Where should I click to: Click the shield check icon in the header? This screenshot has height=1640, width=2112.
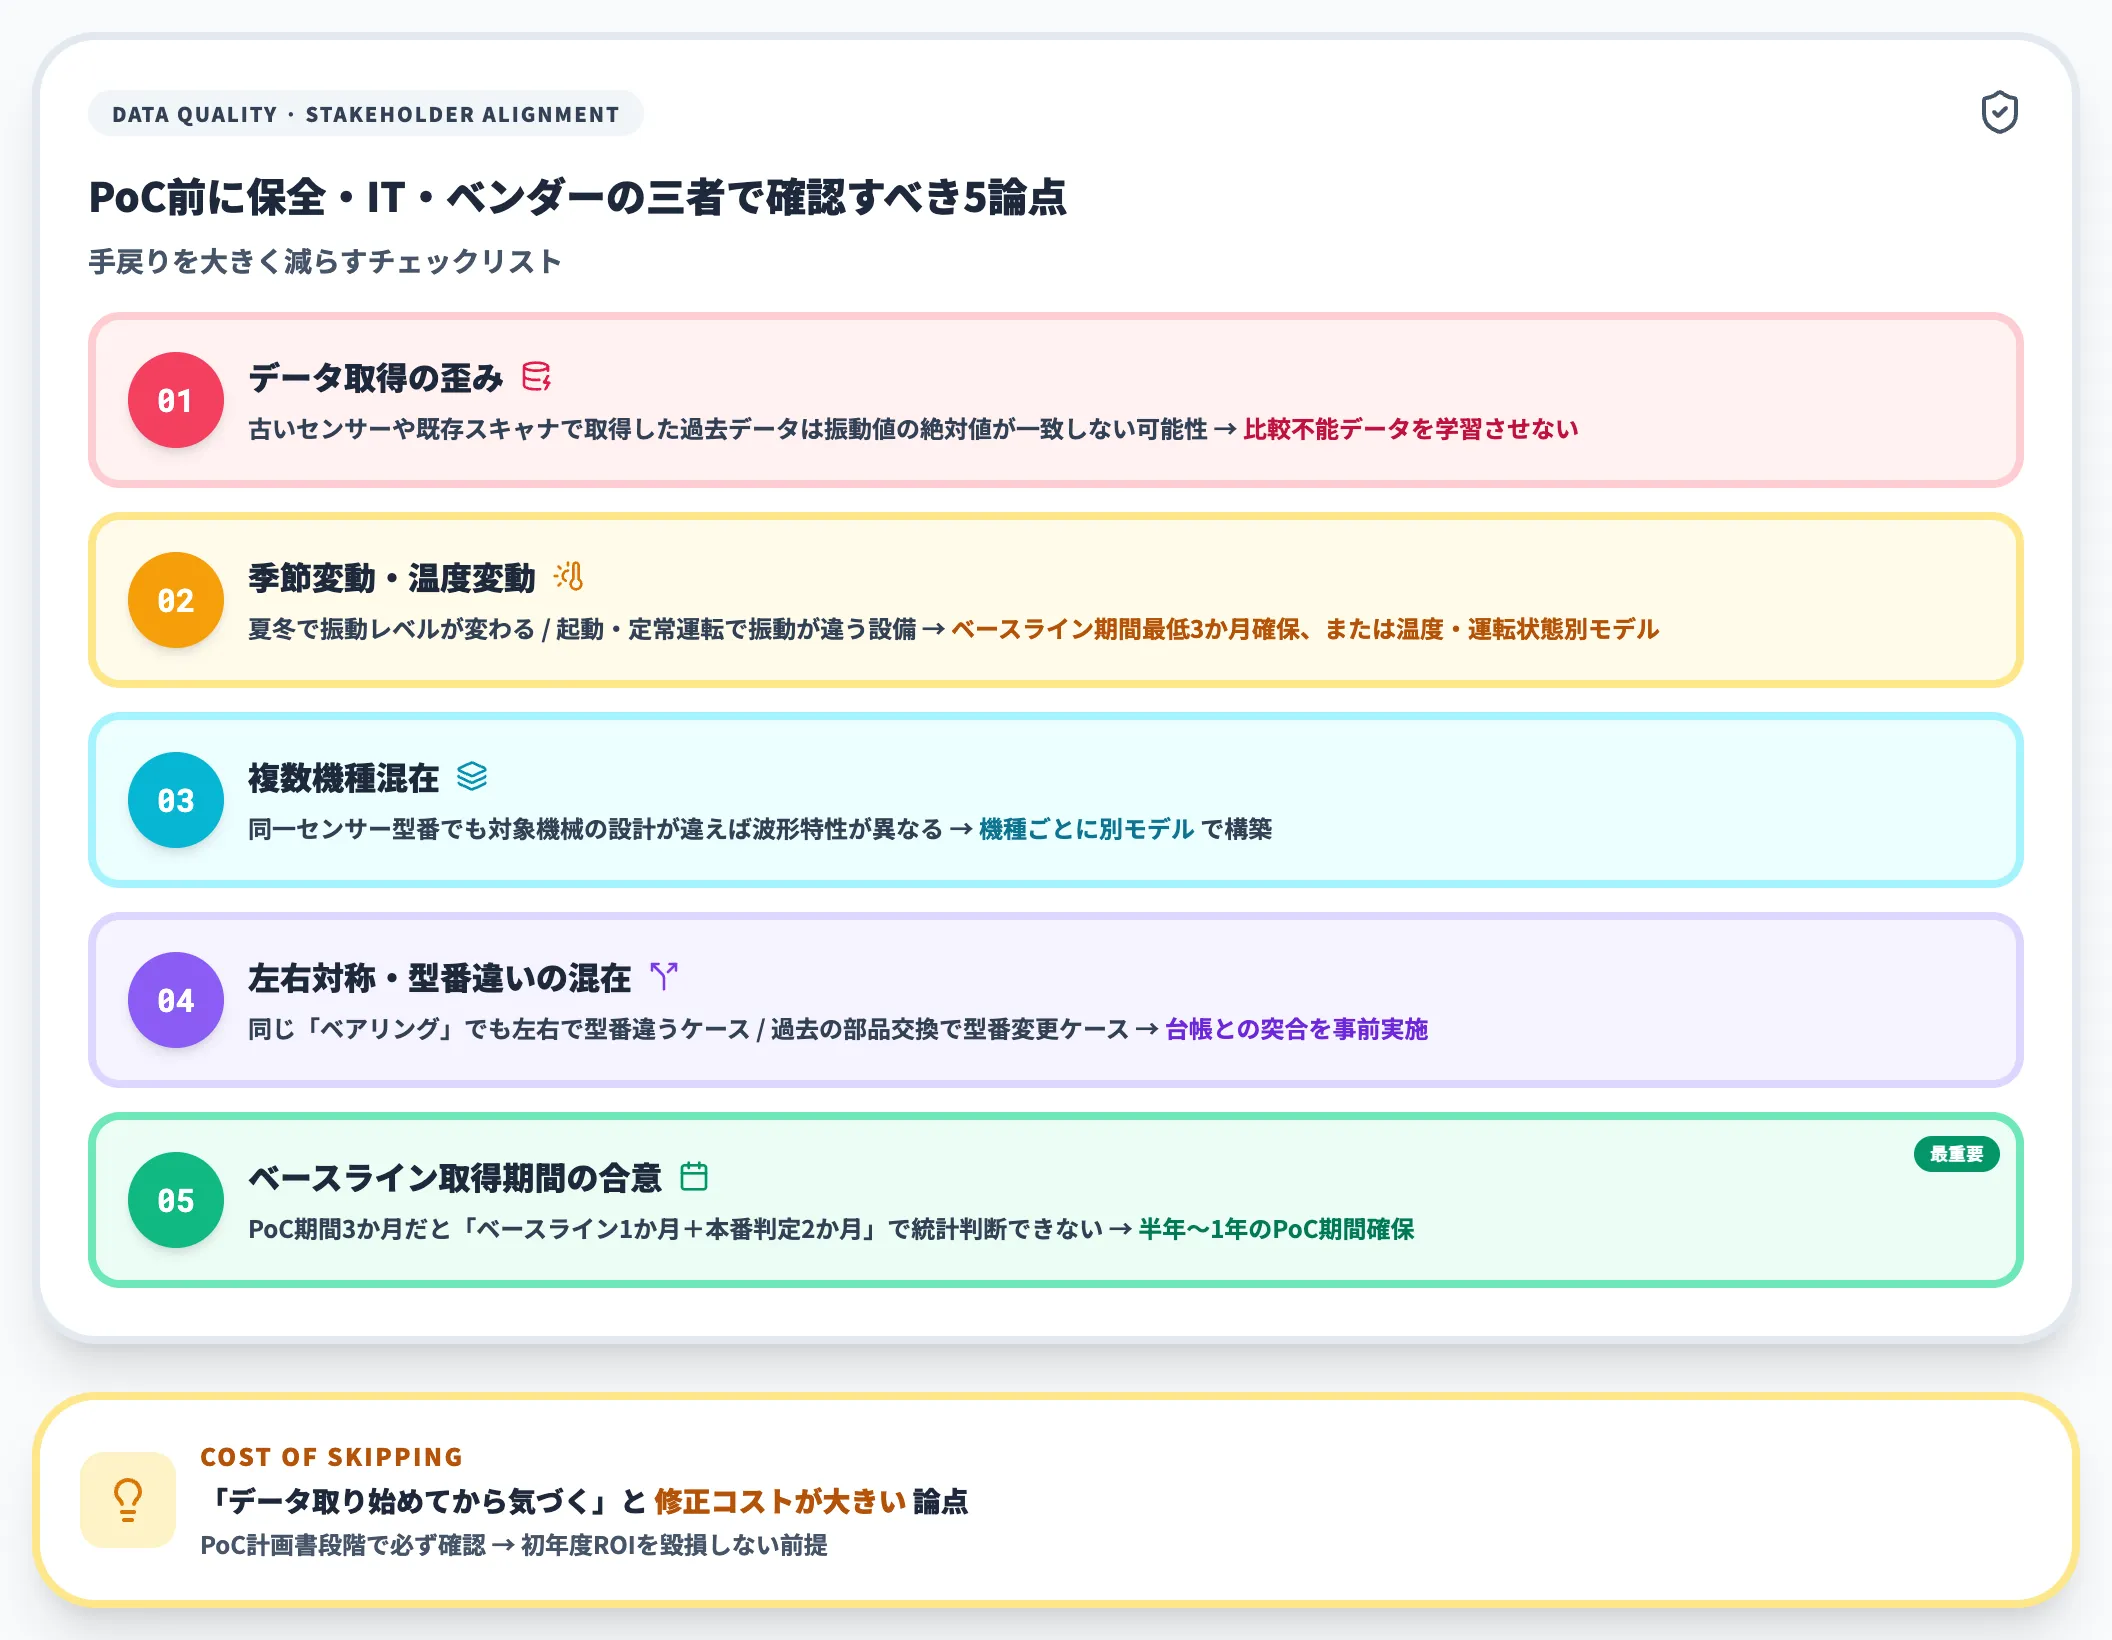click(x=1999, y=112)
